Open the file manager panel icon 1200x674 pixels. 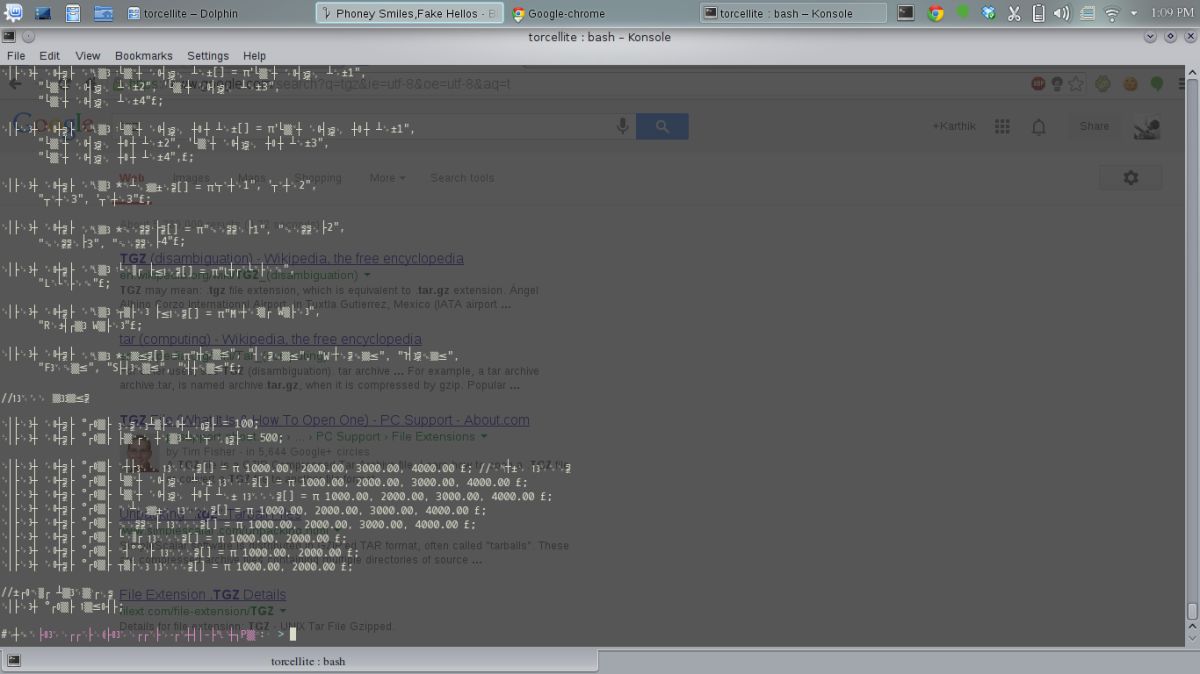(103, 13)
